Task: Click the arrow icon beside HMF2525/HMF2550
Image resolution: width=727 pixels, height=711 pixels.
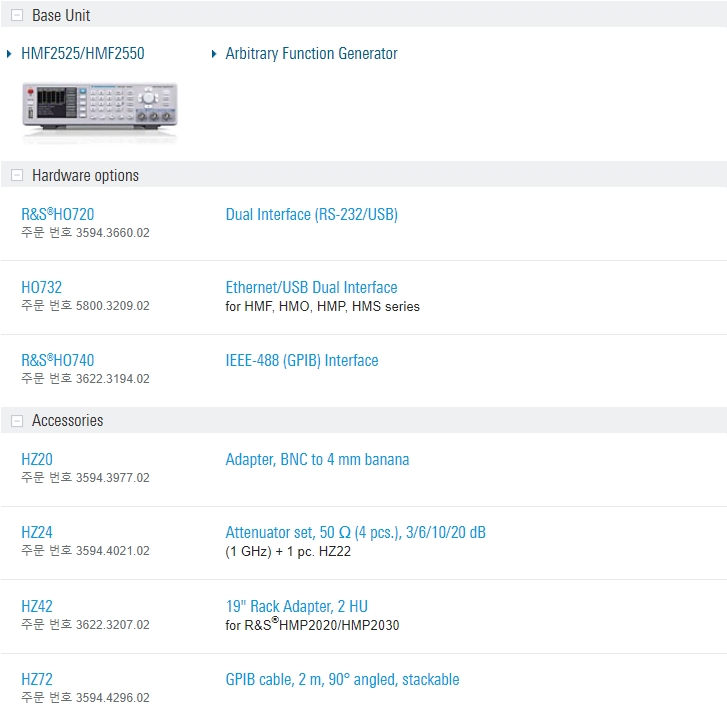Action: (x=10, y=54)
